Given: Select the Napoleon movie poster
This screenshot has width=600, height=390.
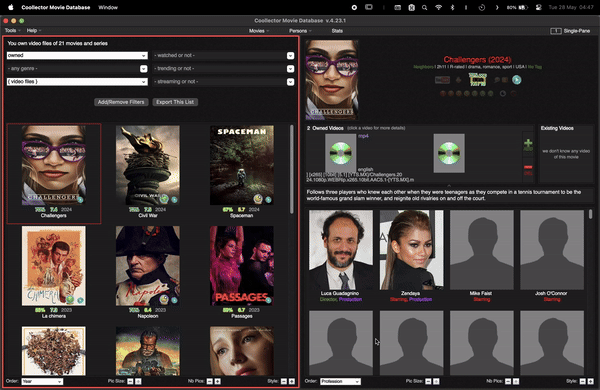Looking at the screenshot, I should pos(148,266).
